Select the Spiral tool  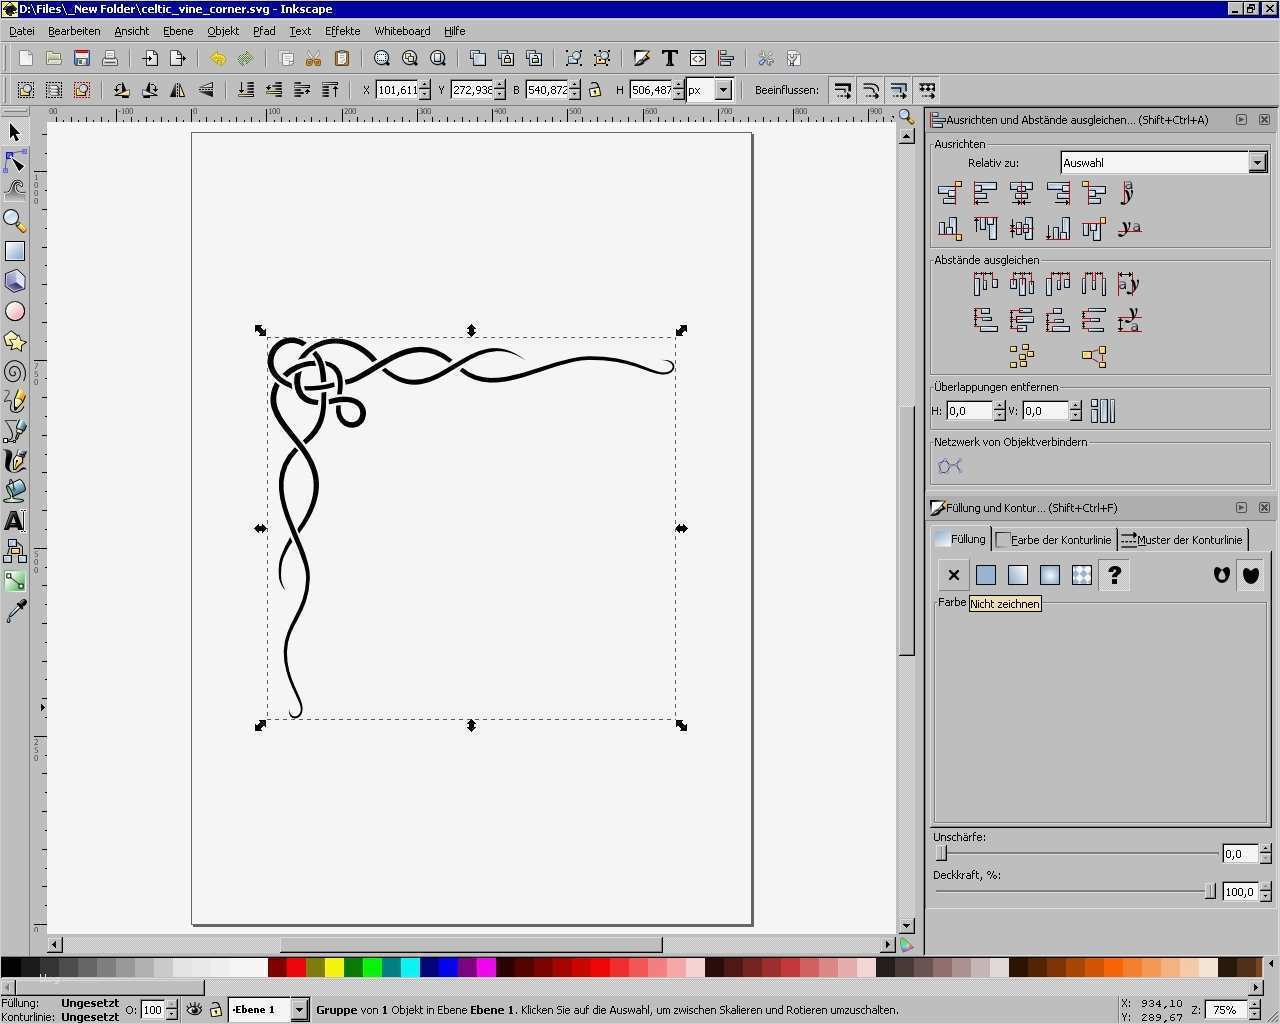coord(15,372)
